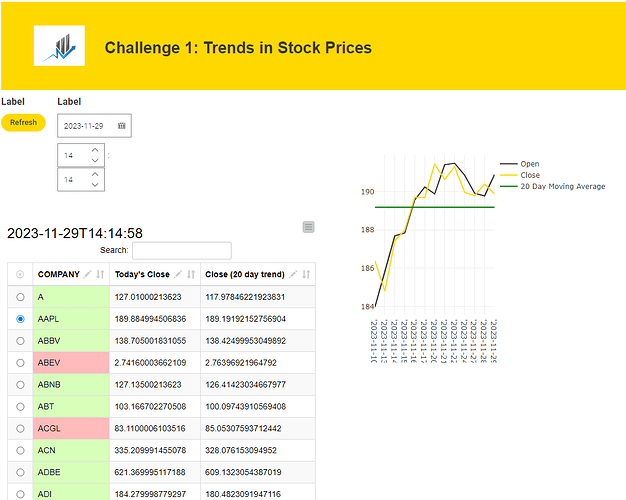The image size is (626, 500).
Task: Click the Refresh button
Action: pyautogui.click(x=23, y=123)
